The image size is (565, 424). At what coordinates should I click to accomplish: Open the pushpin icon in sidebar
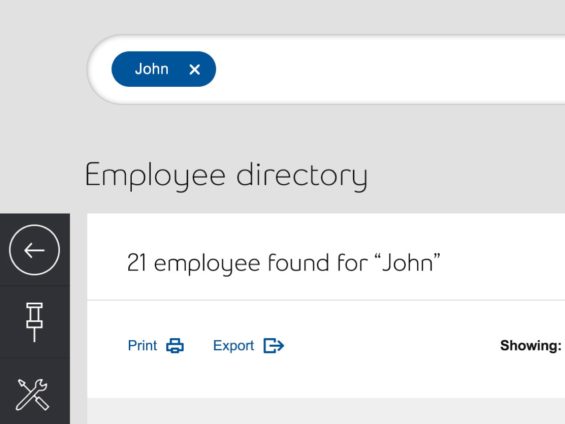point(35,322)
